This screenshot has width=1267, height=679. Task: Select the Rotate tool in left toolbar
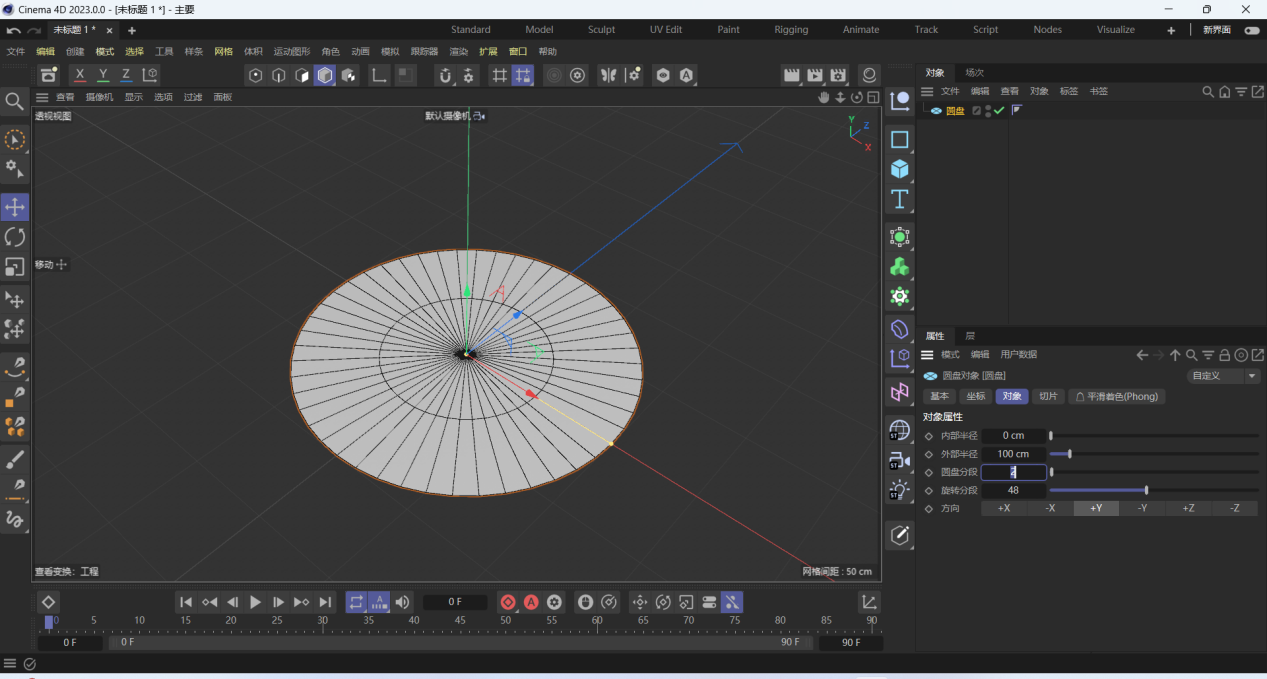15,237
